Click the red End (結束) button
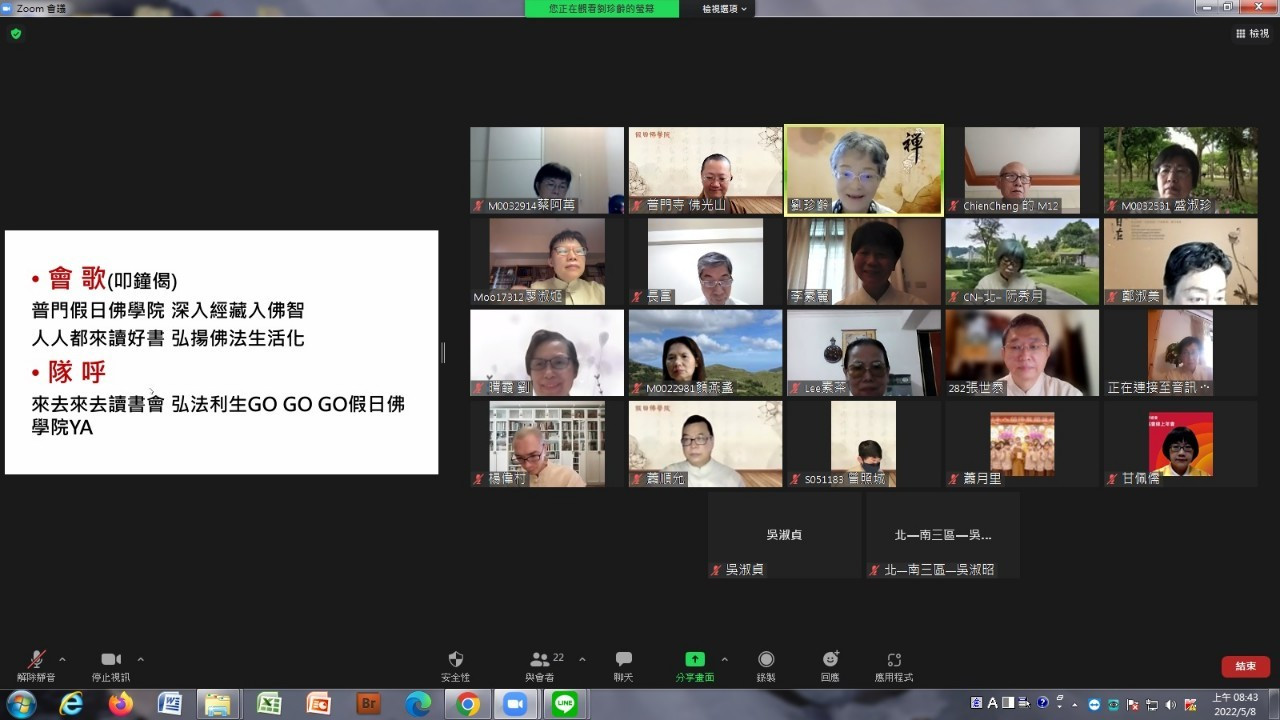The height and width of the screenshot is (720, 1280). click(x=1245, y=666)
